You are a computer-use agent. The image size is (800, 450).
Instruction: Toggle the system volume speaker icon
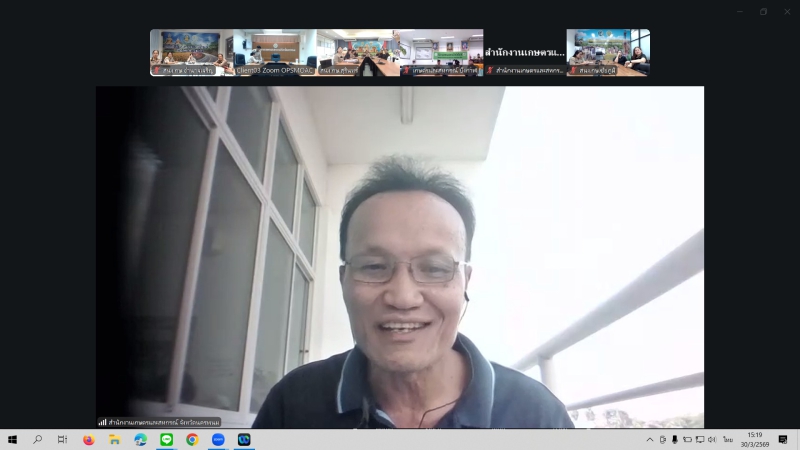(x=712, y=439)
